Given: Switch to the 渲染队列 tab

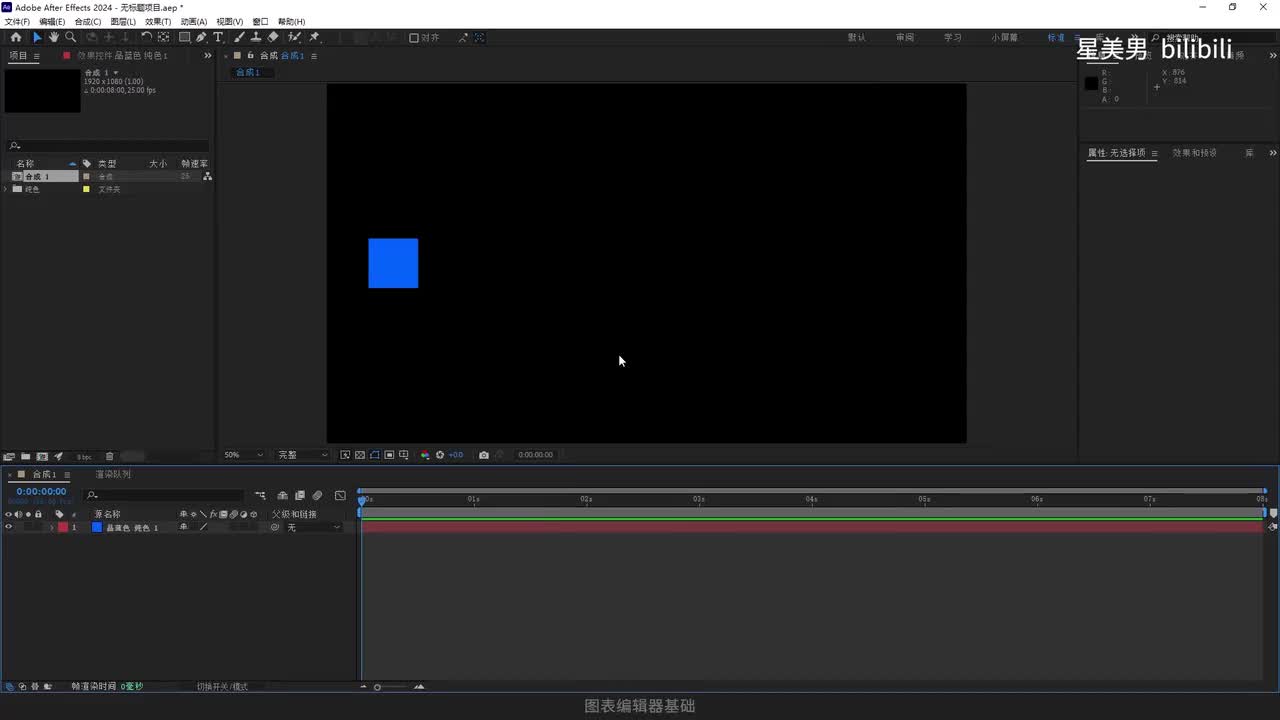Looking at the screenshot, I should click(113, 474).
